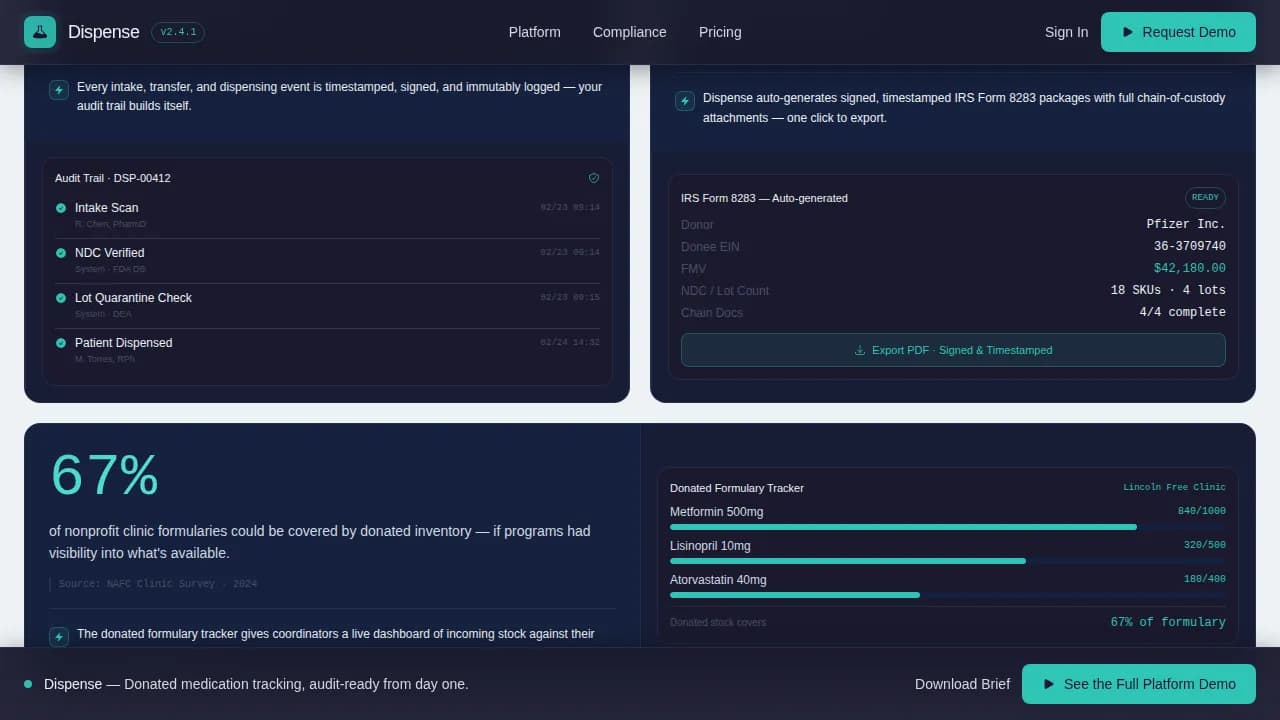This screenshot has width=1280, height=720.
Task: Click lightning icon beside formulary tracker description
Action: point(59,637)
